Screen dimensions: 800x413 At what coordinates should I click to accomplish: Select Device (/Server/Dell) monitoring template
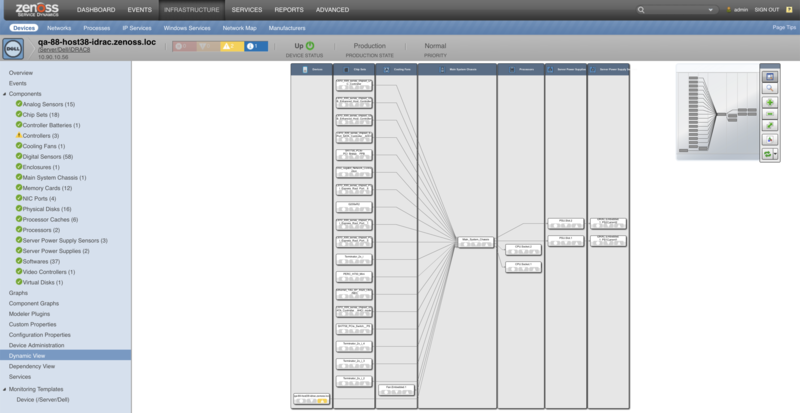(43, 400)
